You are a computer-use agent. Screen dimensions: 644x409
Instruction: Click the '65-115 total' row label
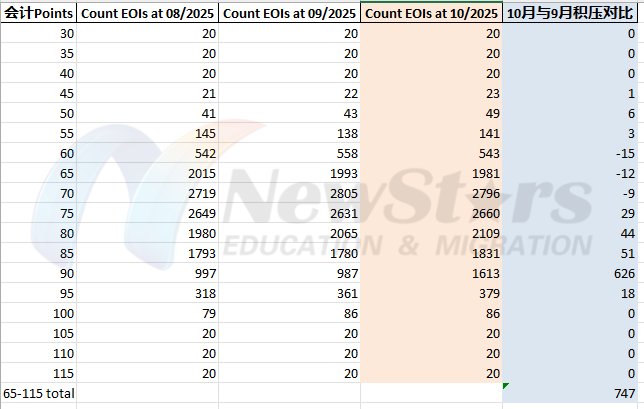point(39,394)
